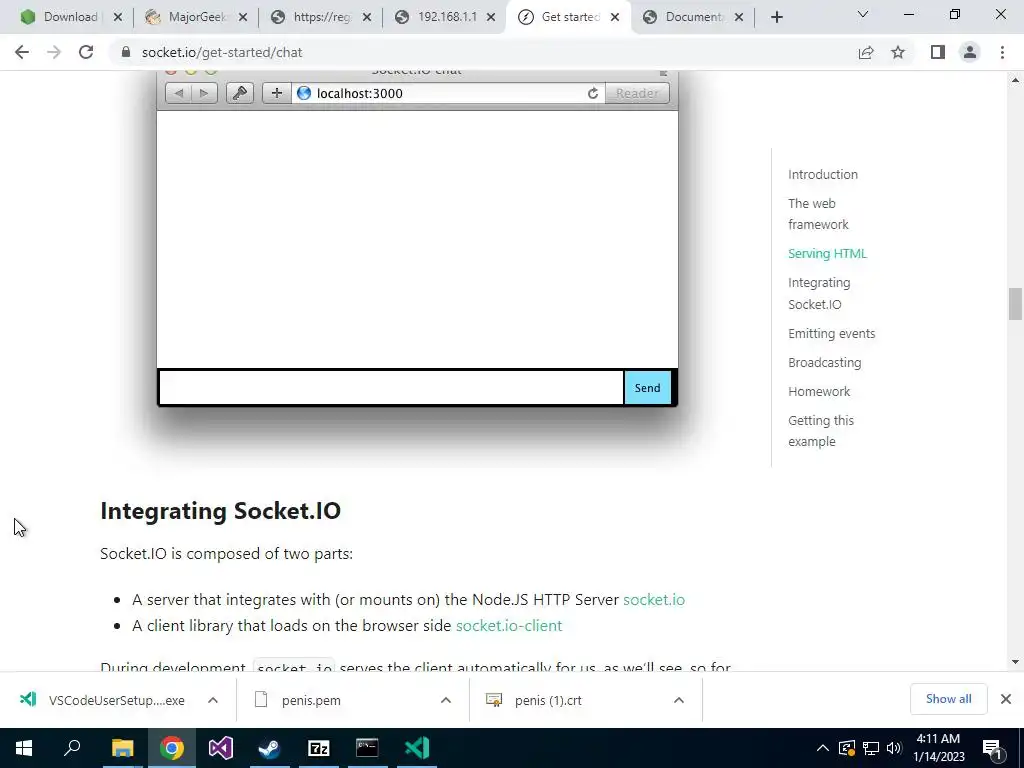
Task: Bookmark this tab with the star icon
Action: click(x=898, y=52)
